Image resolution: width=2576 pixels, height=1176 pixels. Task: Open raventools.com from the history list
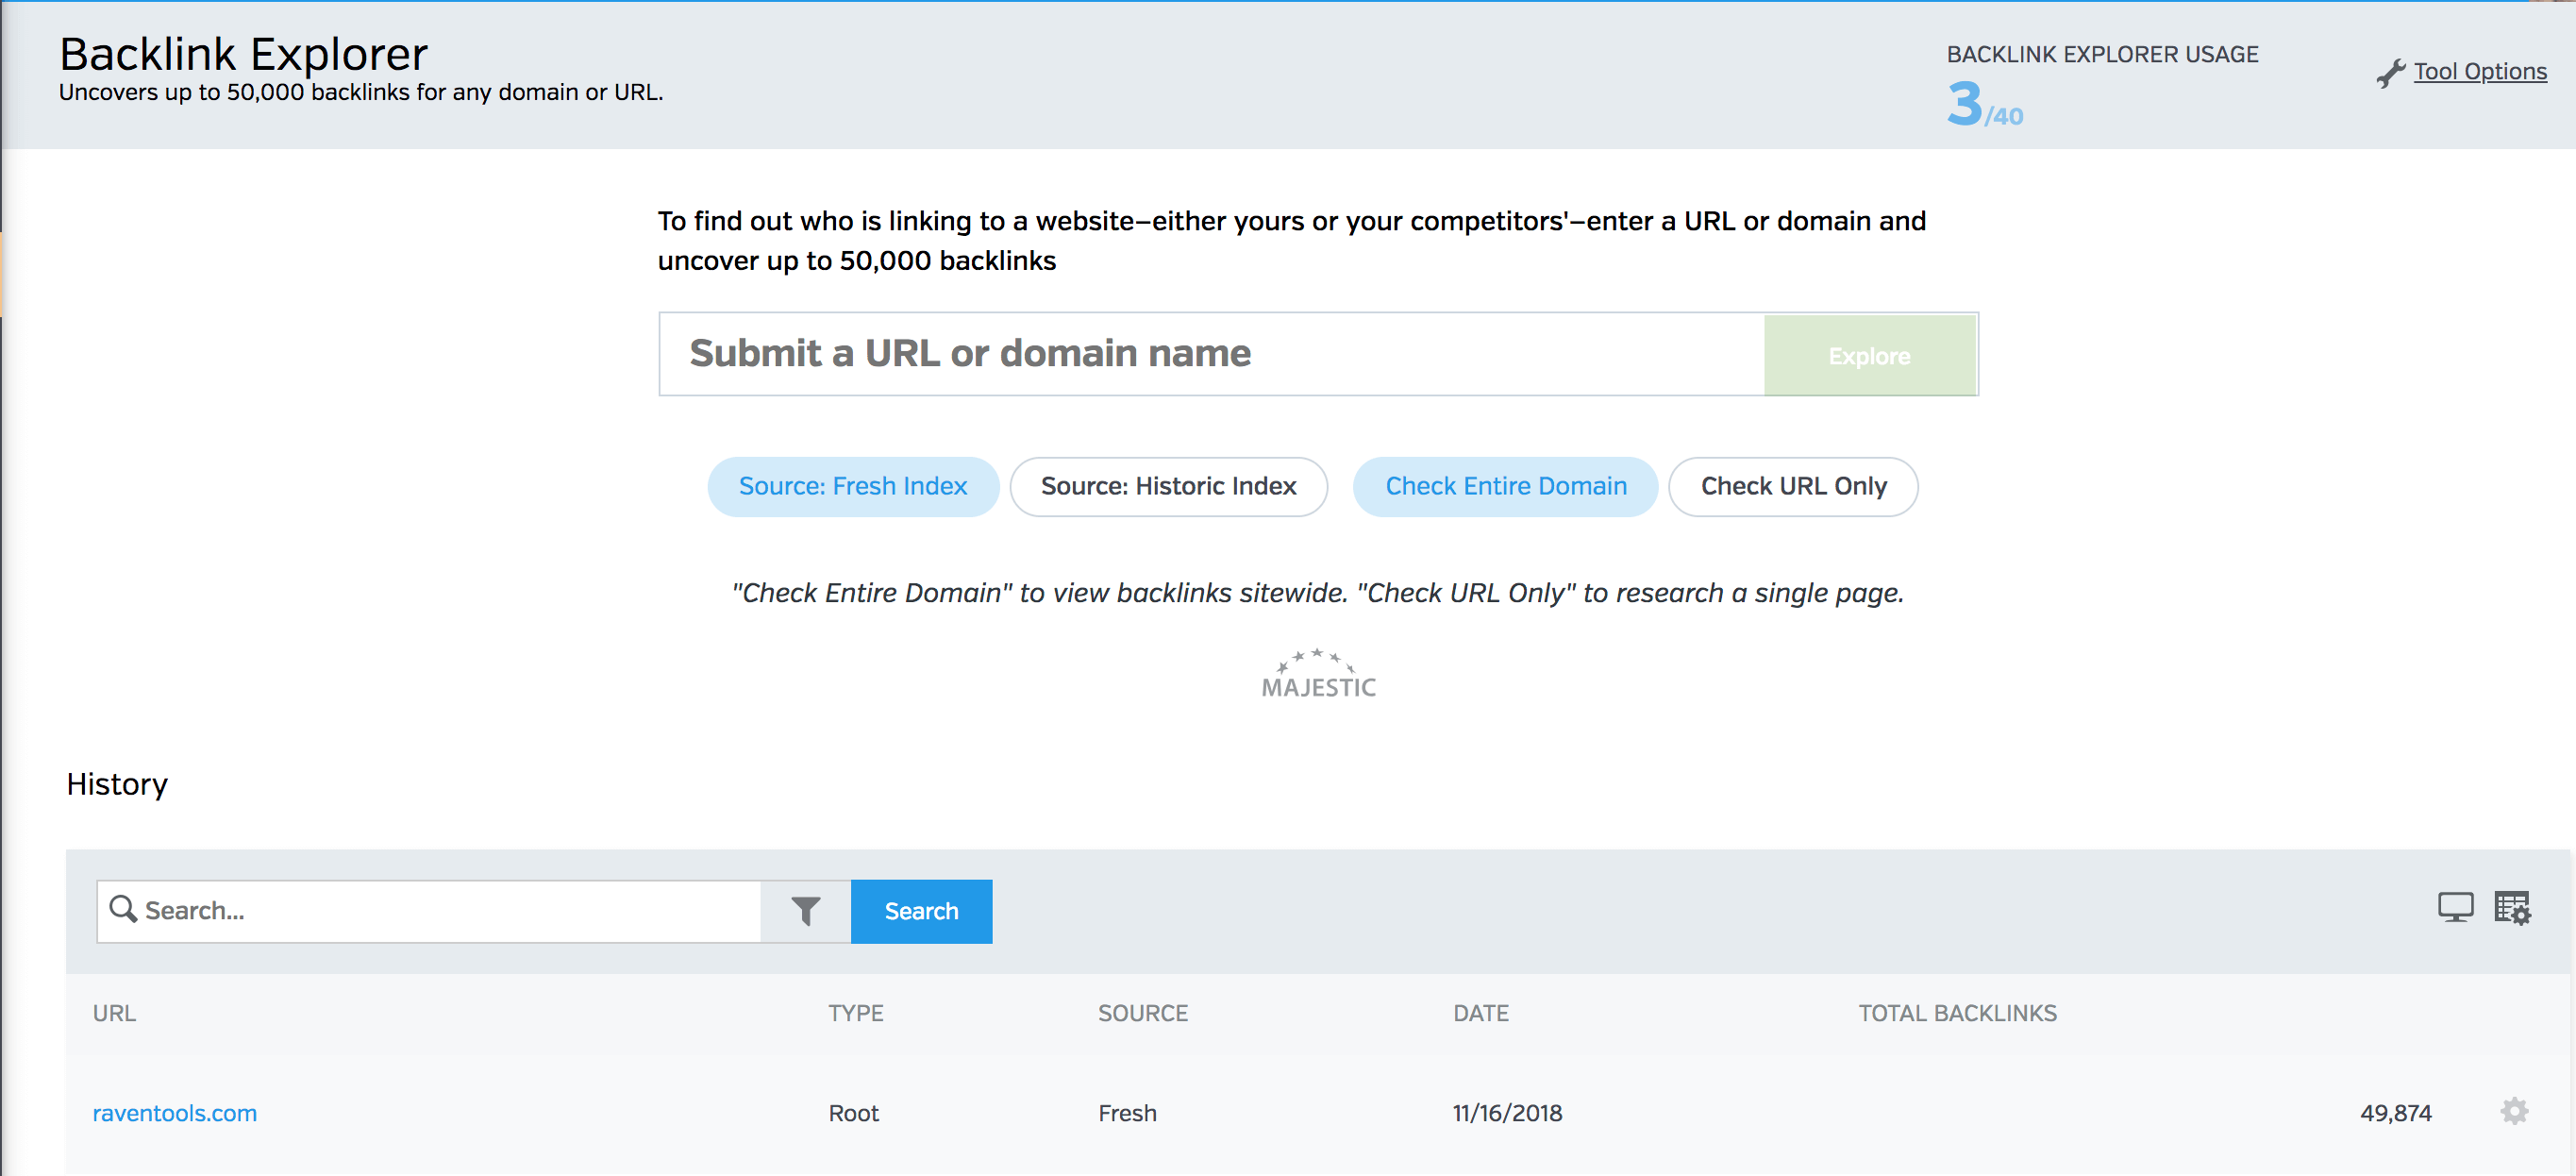click(x=174, y=1112)
